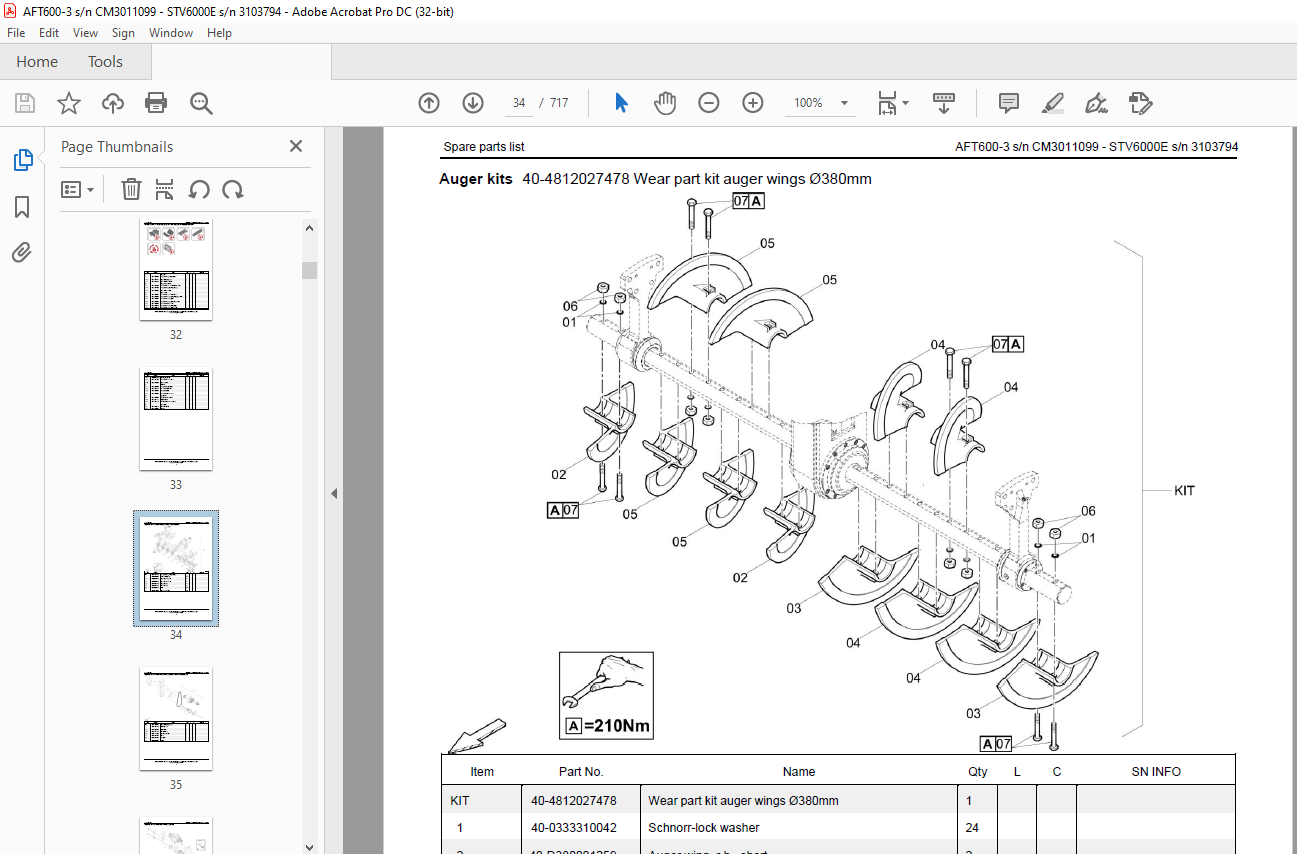Open the stamp tool icon
This screenshot has width=1297, height=854.
coord(1141,103)
